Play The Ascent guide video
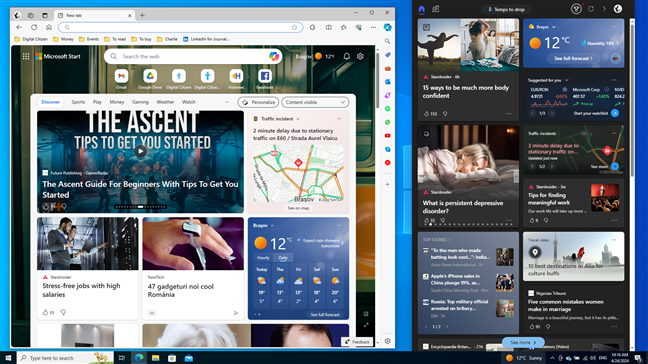648x364 pixels. tap(141, 151)
